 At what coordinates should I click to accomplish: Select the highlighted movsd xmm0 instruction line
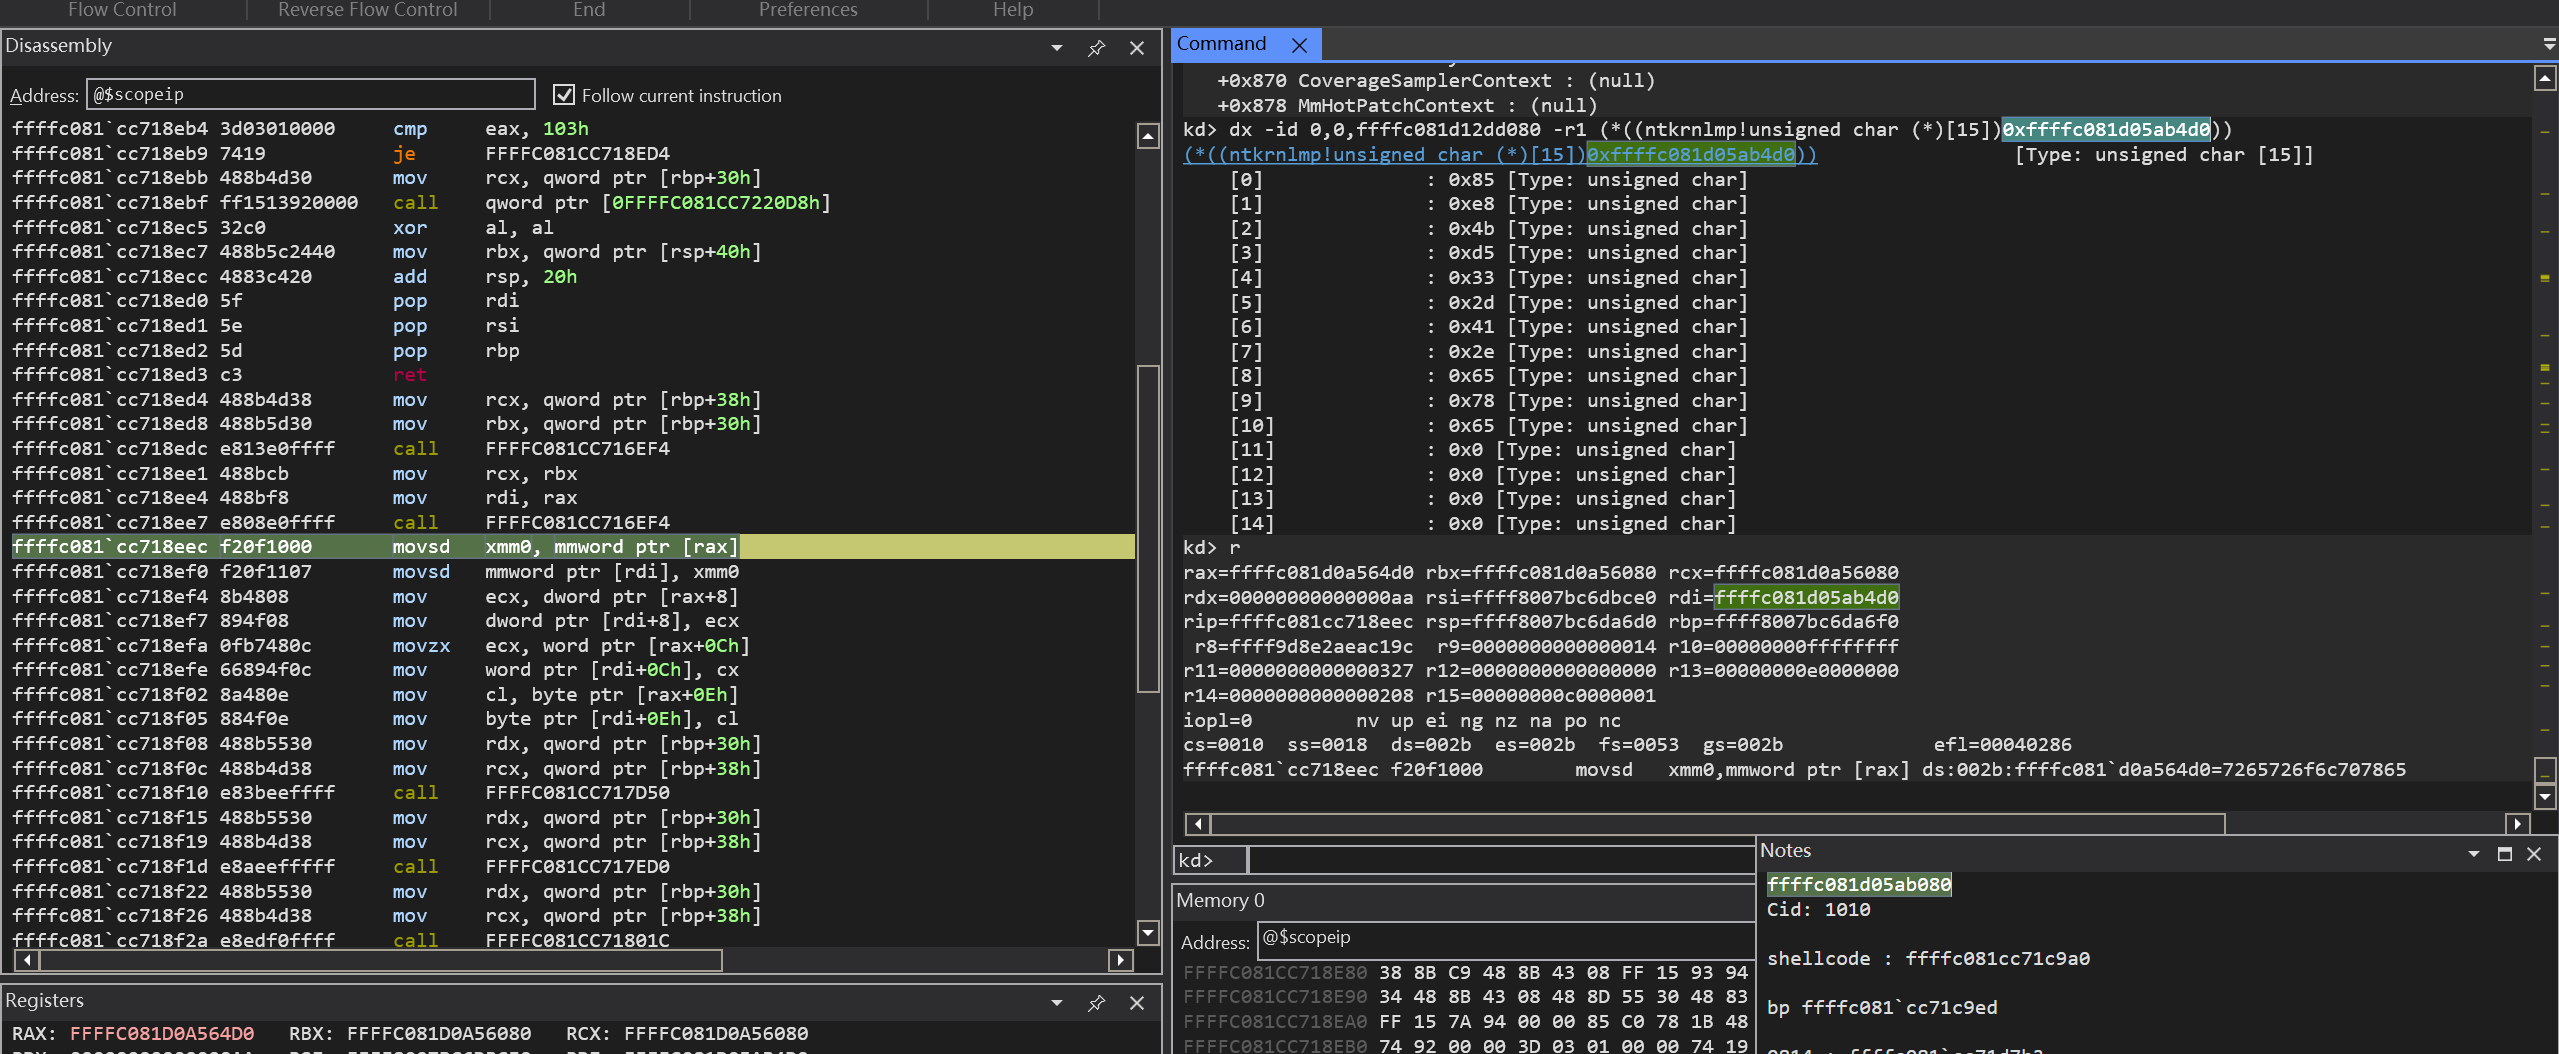tap(573, 547)
